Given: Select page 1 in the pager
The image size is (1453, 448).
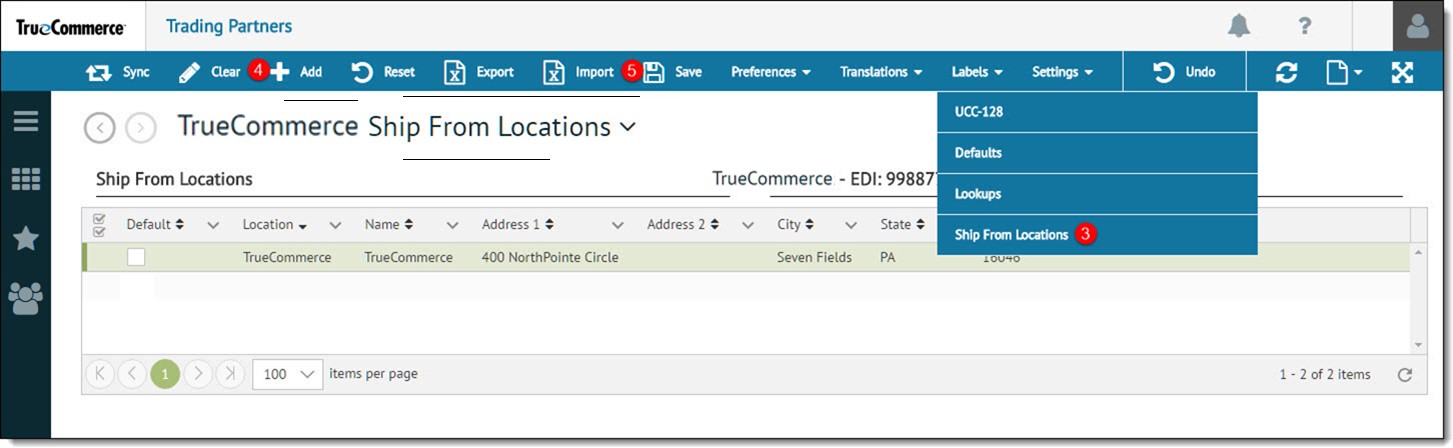Looking at the screenshot, I should pyautogui.click(x=165, y=374).
